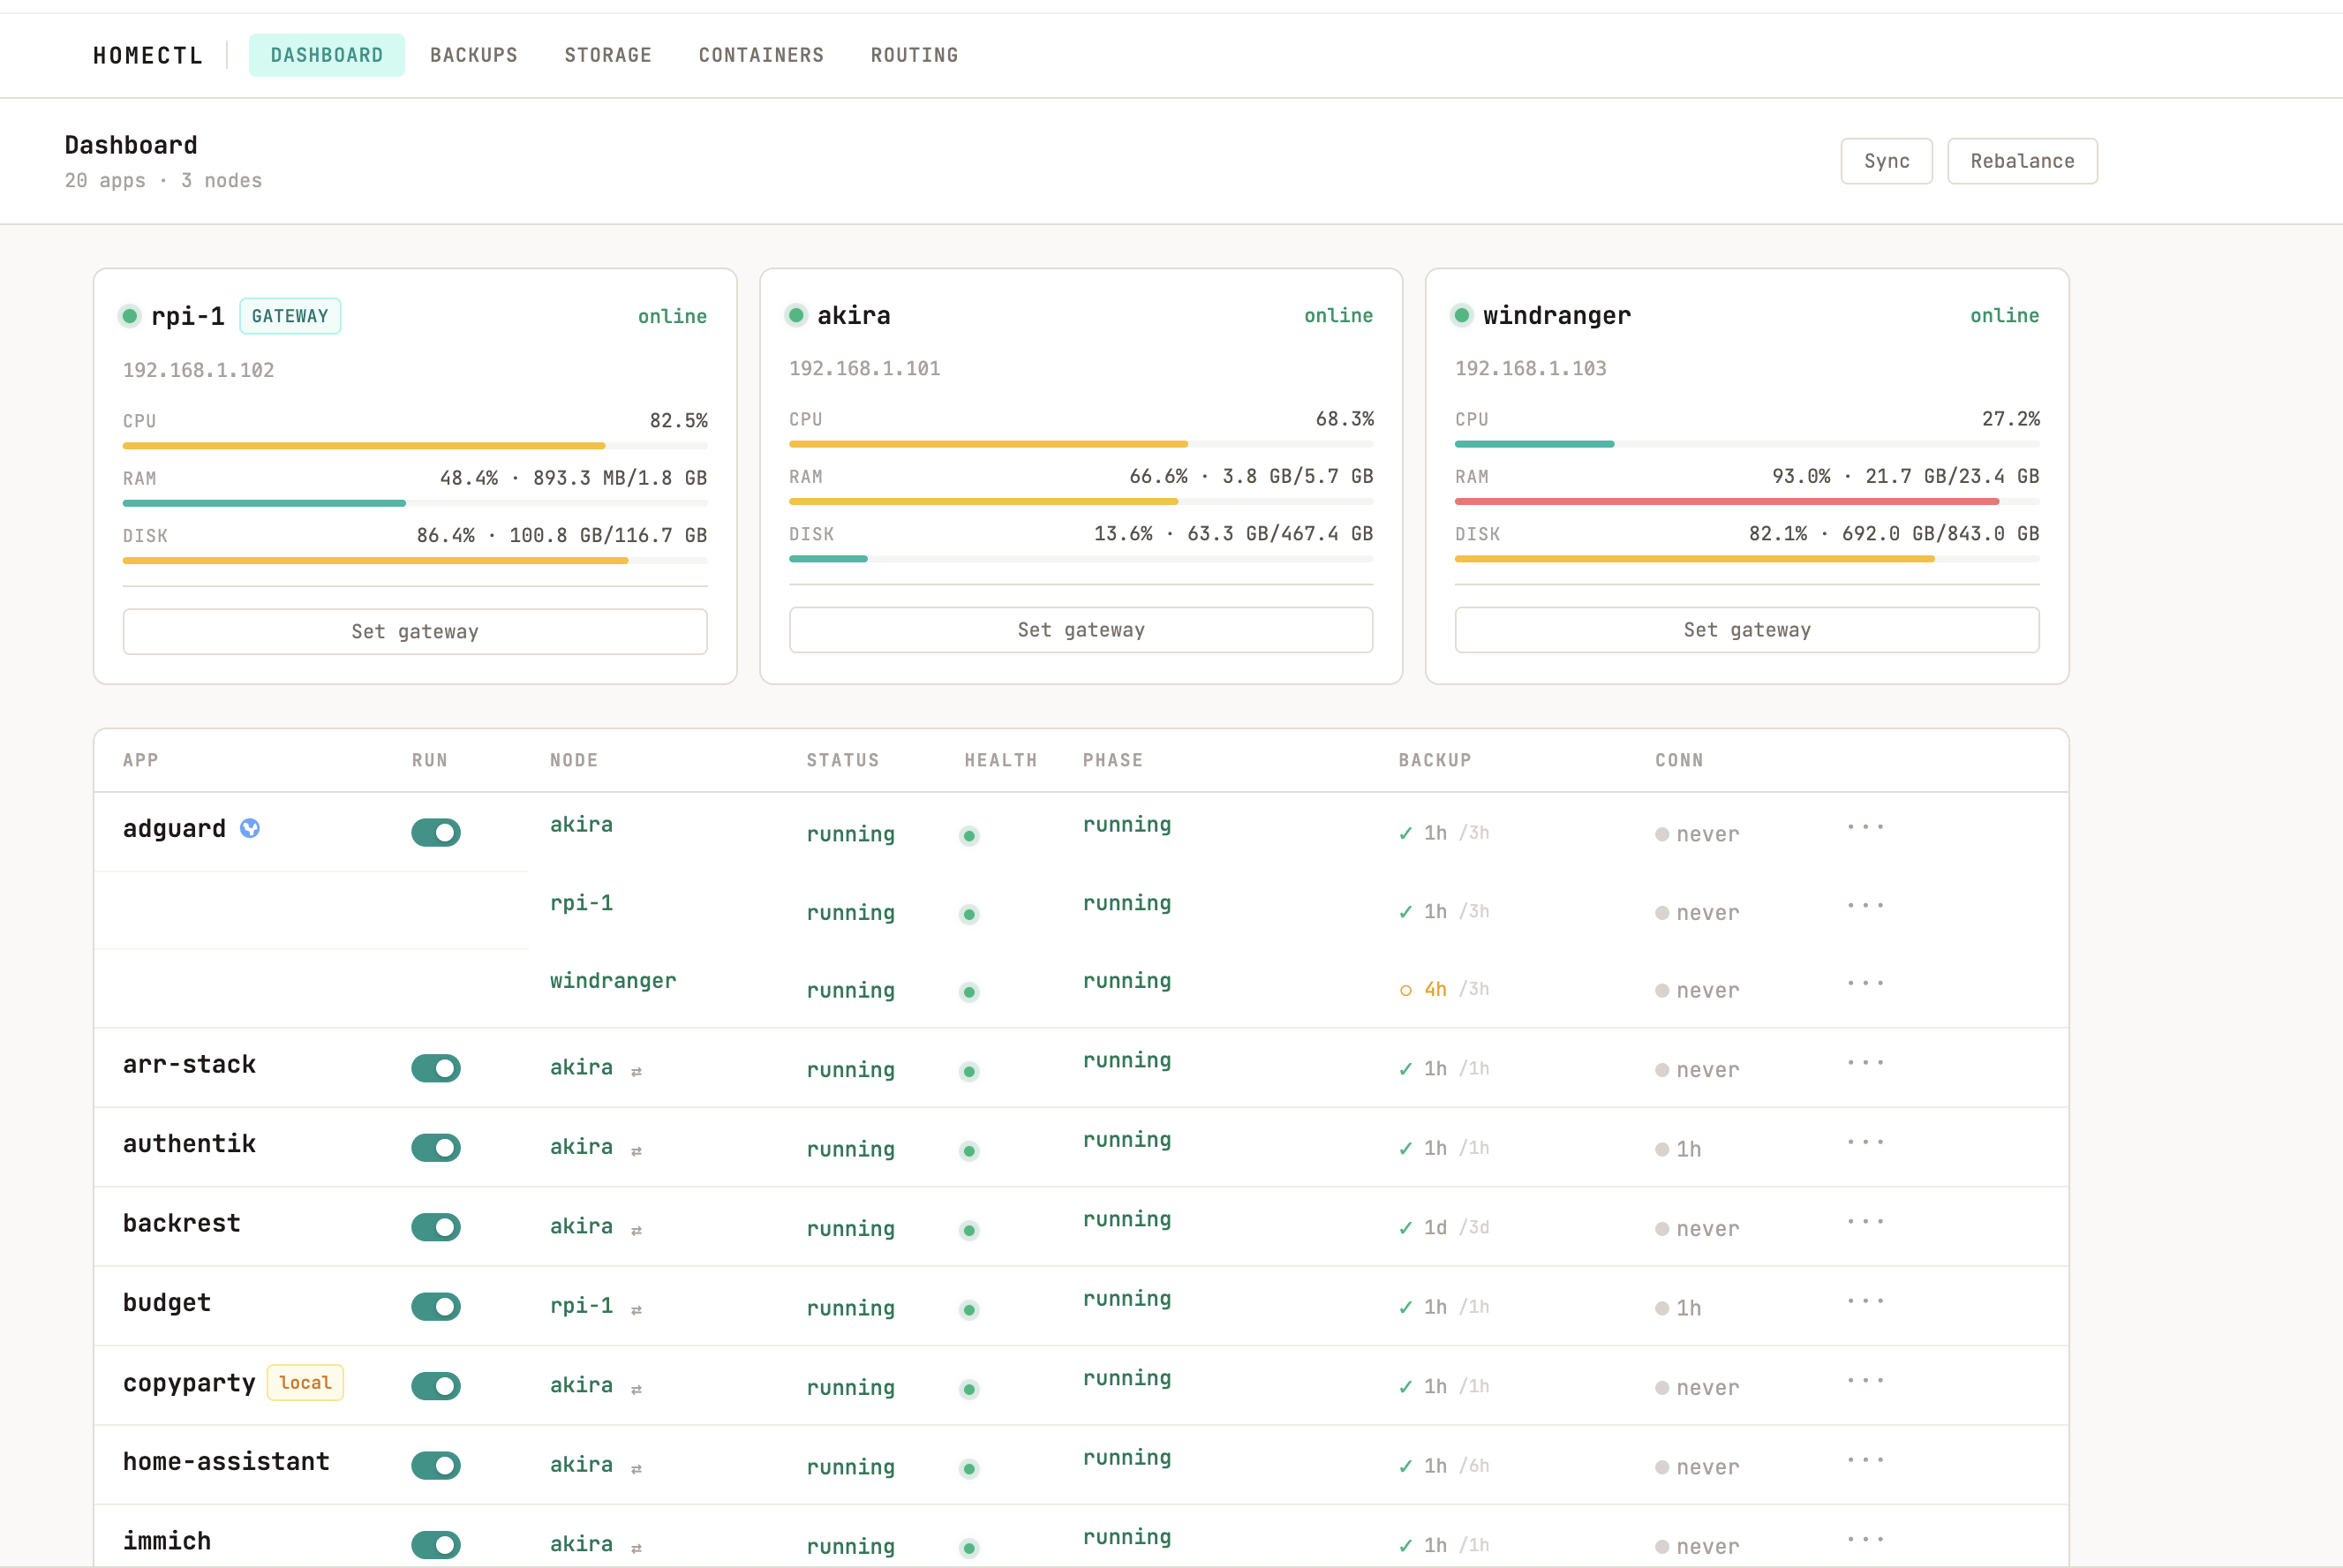
Task: Open the three-dot menu for adguard rpi-1 row
Action: [x=1866, y=905]
